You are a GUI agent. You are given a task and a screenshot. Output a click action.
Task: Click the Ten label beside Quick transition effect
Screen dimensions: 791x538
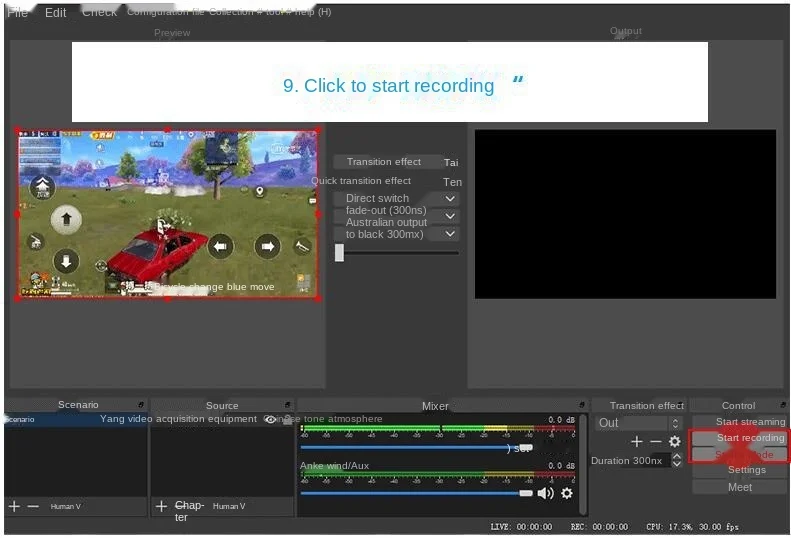click(452, 182)
